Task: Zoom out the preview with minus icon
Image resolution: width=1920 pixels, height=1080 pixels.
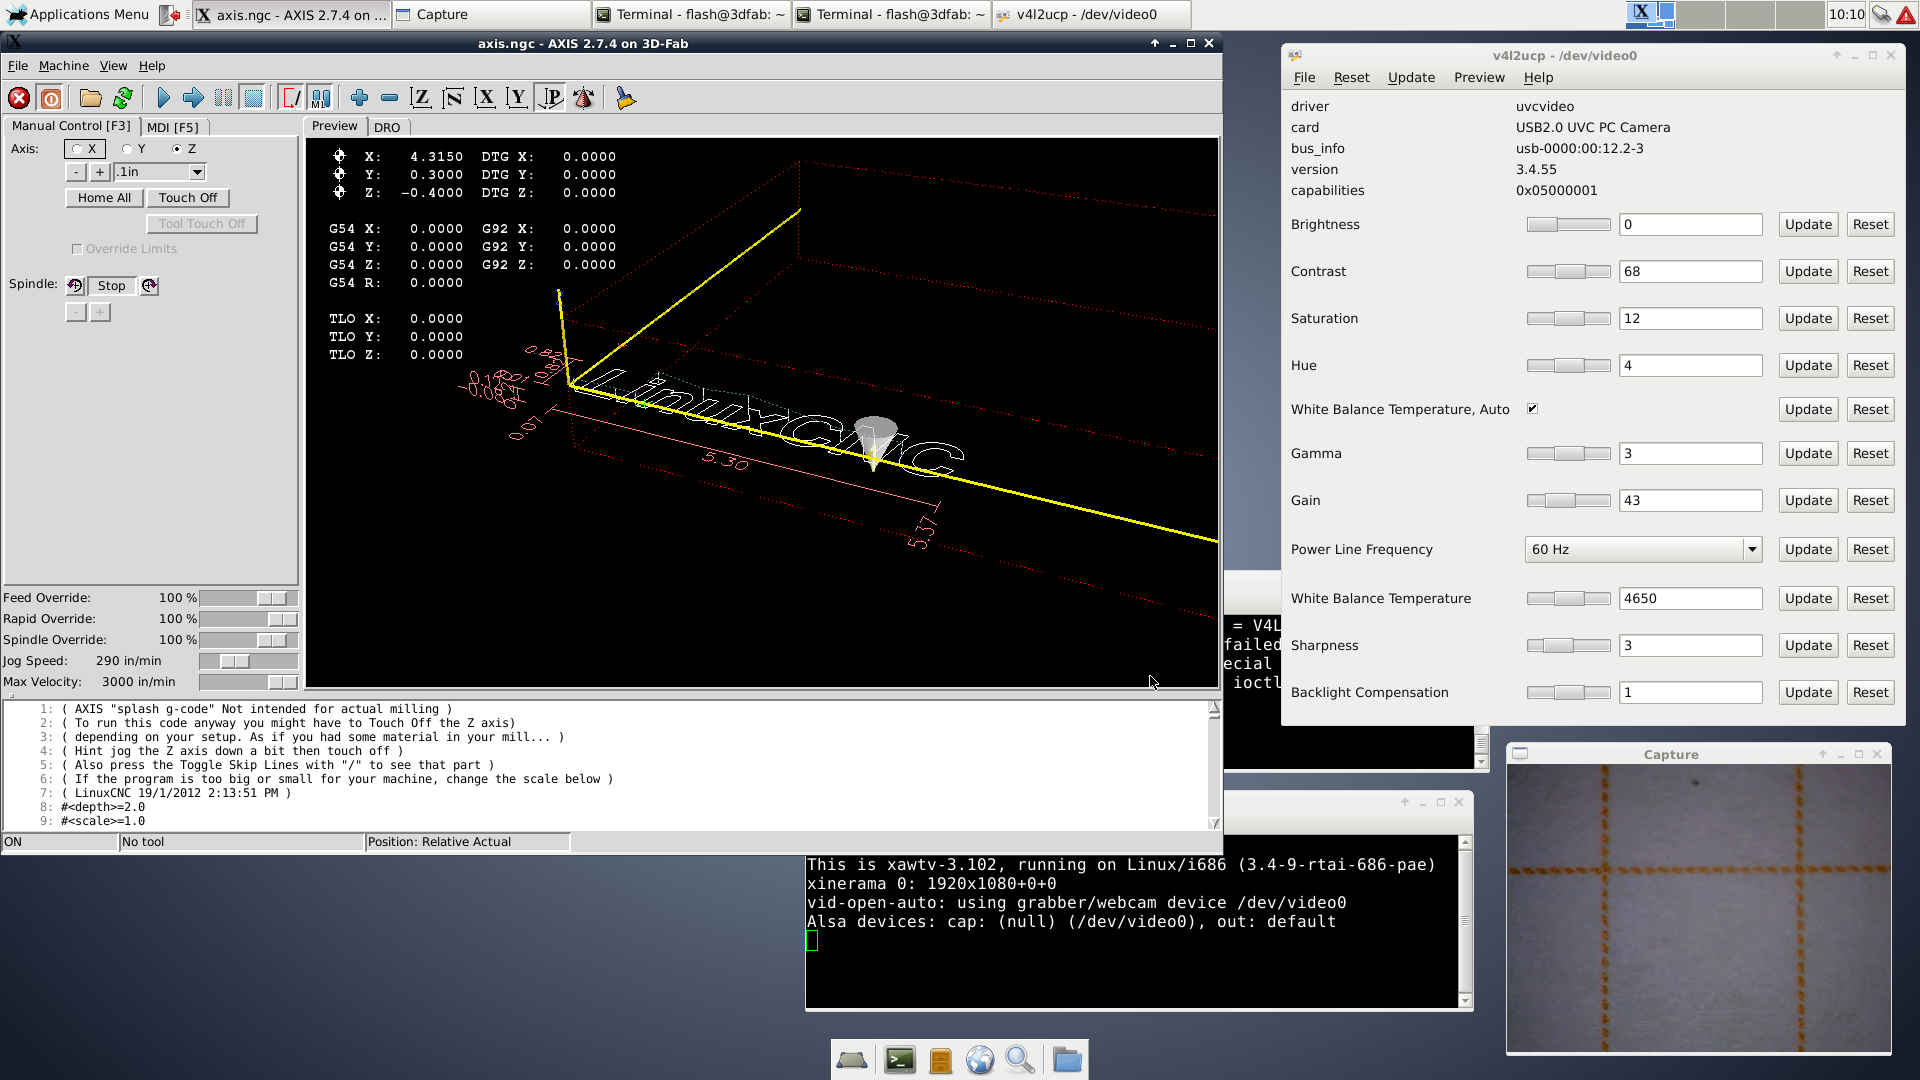Action: pyautogui.click(x=389, y=98)
